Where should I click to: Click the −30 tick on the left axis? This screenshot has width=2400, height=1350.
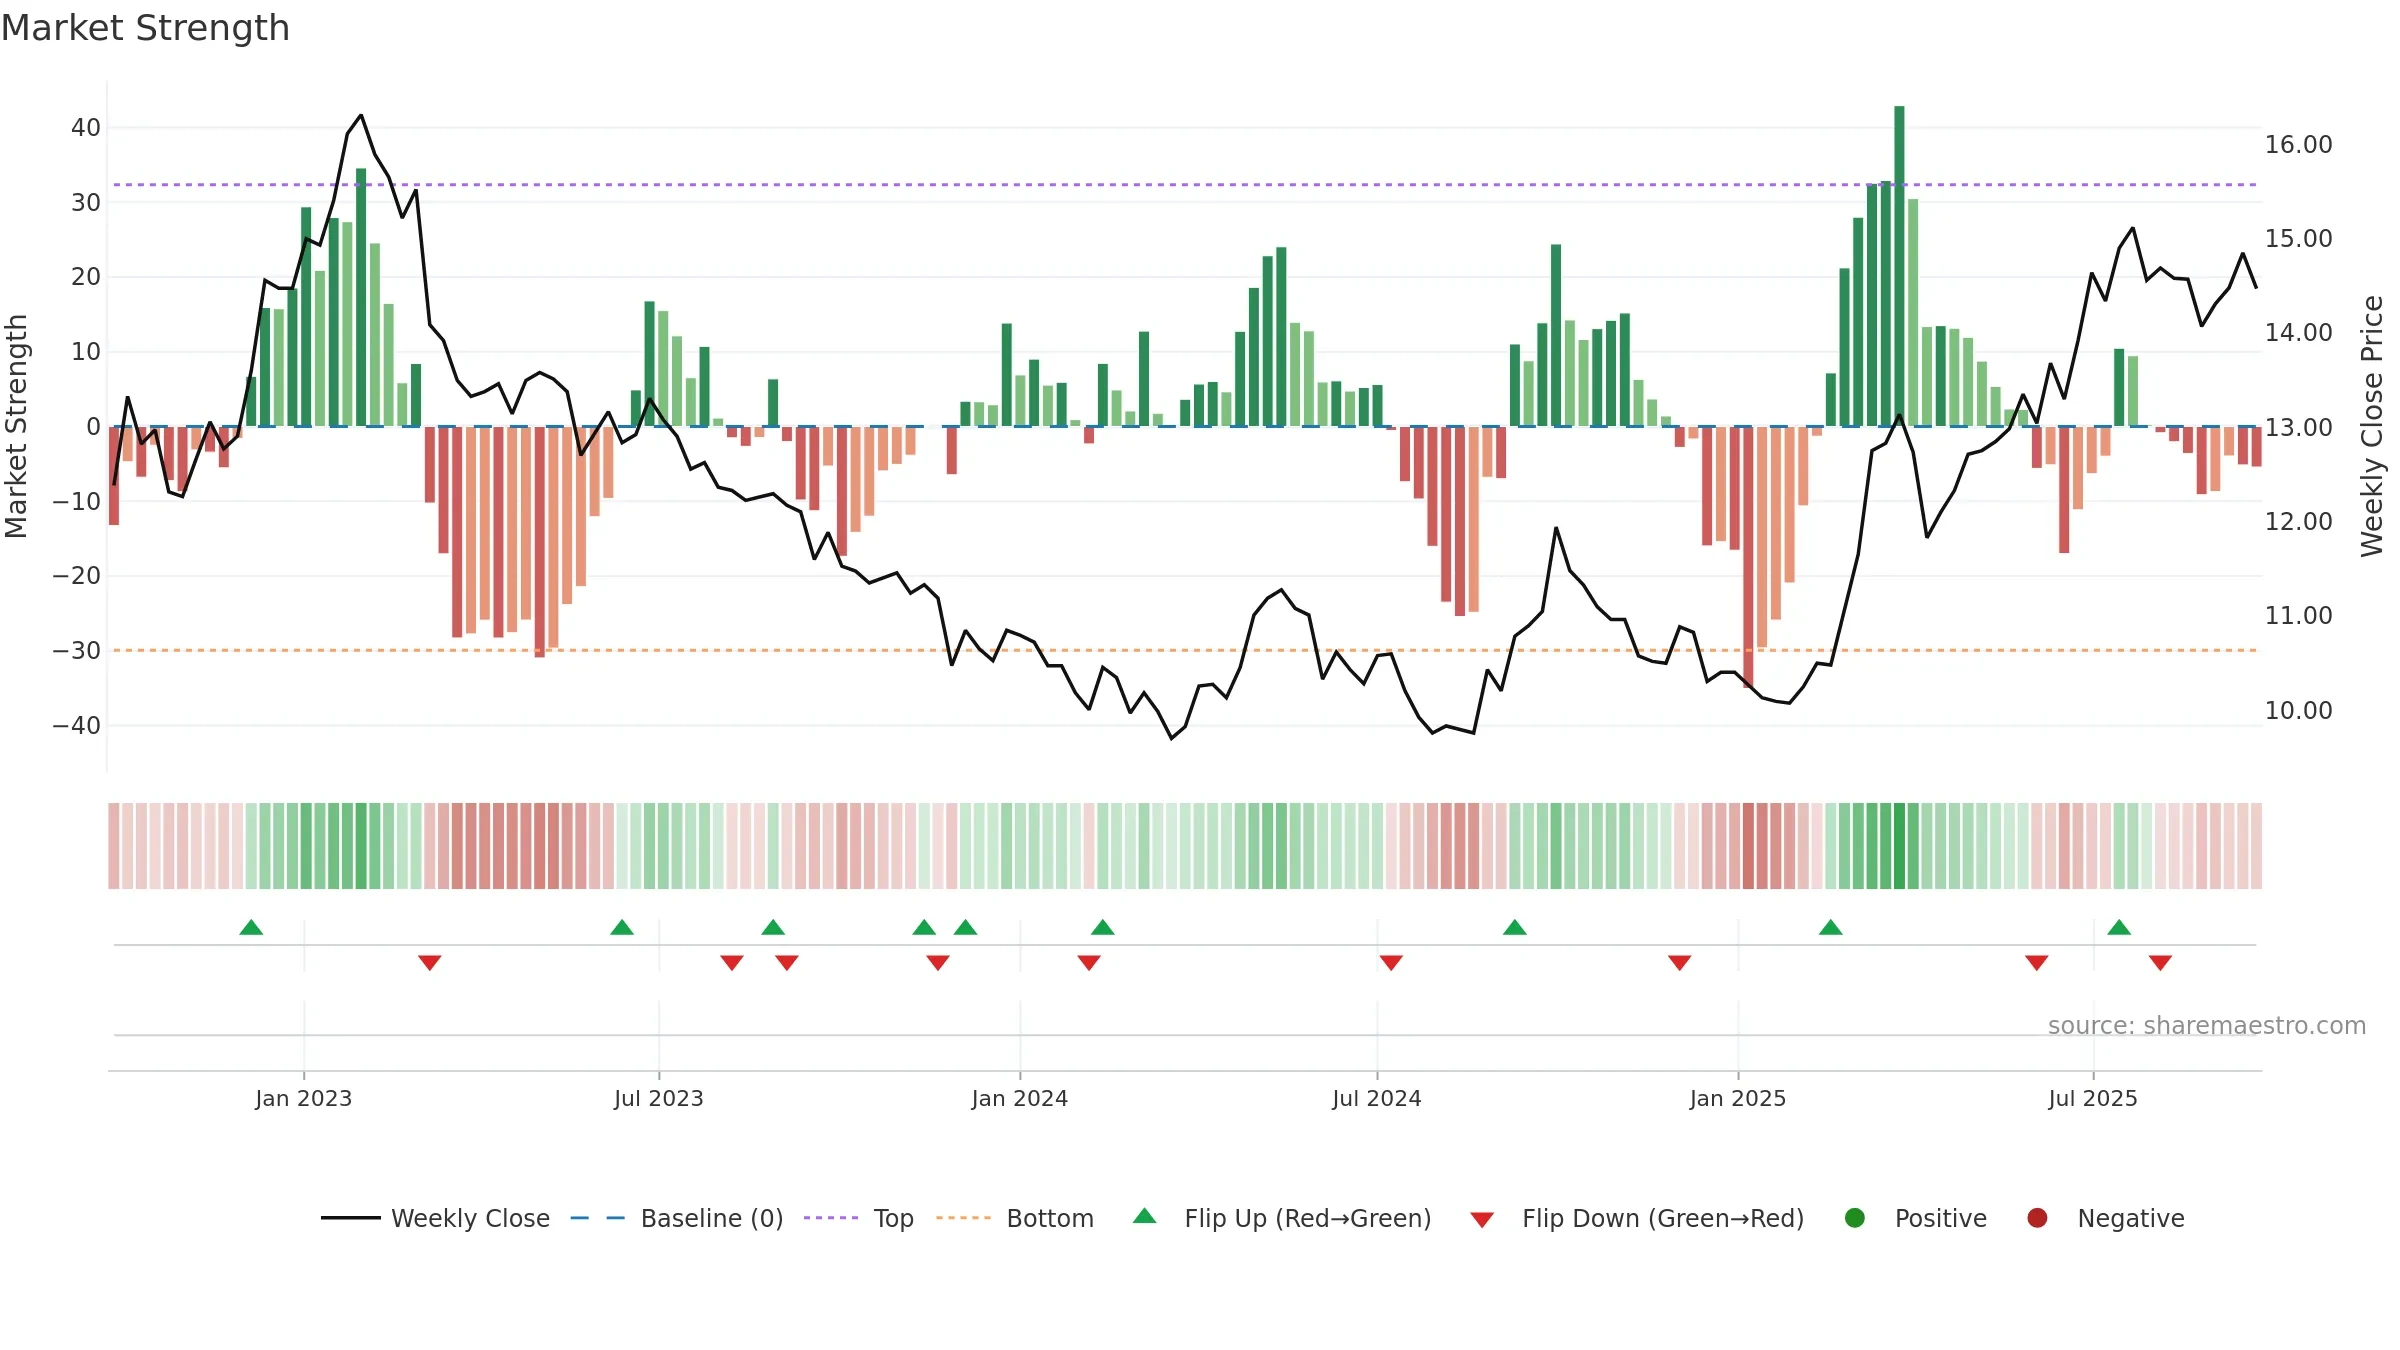point(77,651)
